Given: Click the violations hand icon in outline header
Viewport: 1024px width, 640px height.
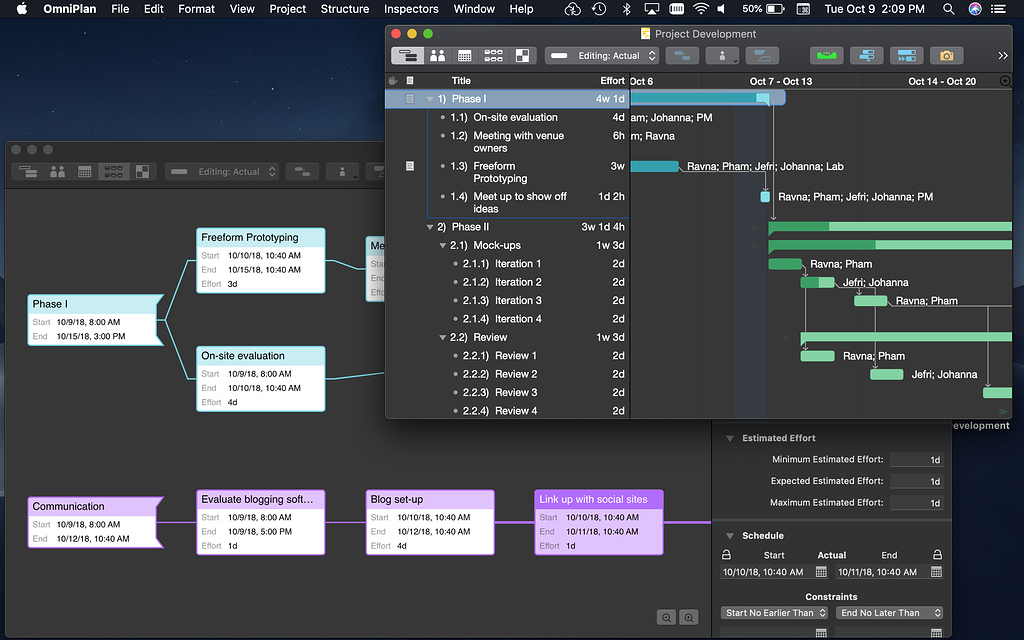Looking at the screenshot, I should click(392, 80).
